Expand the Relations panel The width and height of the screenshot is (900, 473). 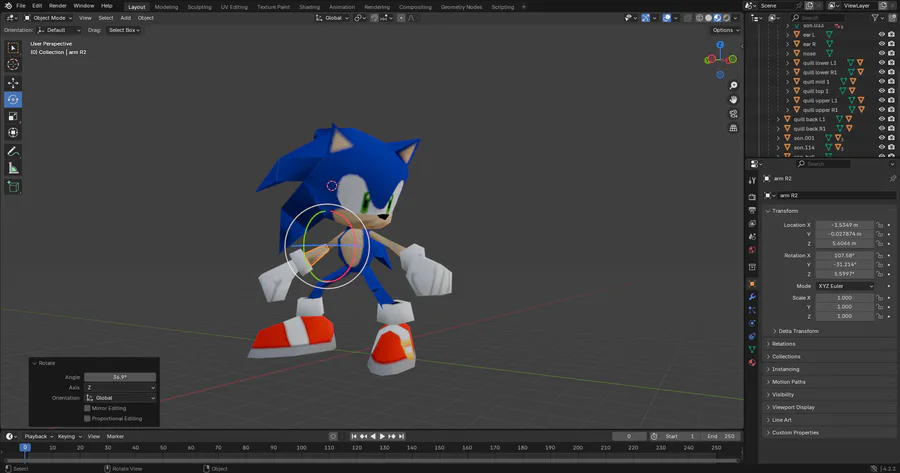click(781, 344)
